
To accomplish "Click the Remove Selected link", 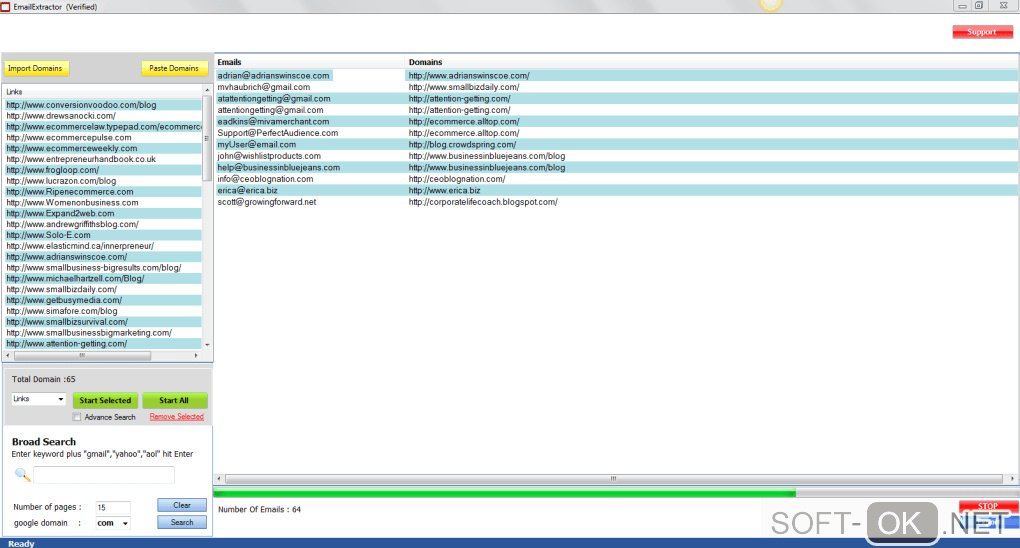I will [177, 417].
